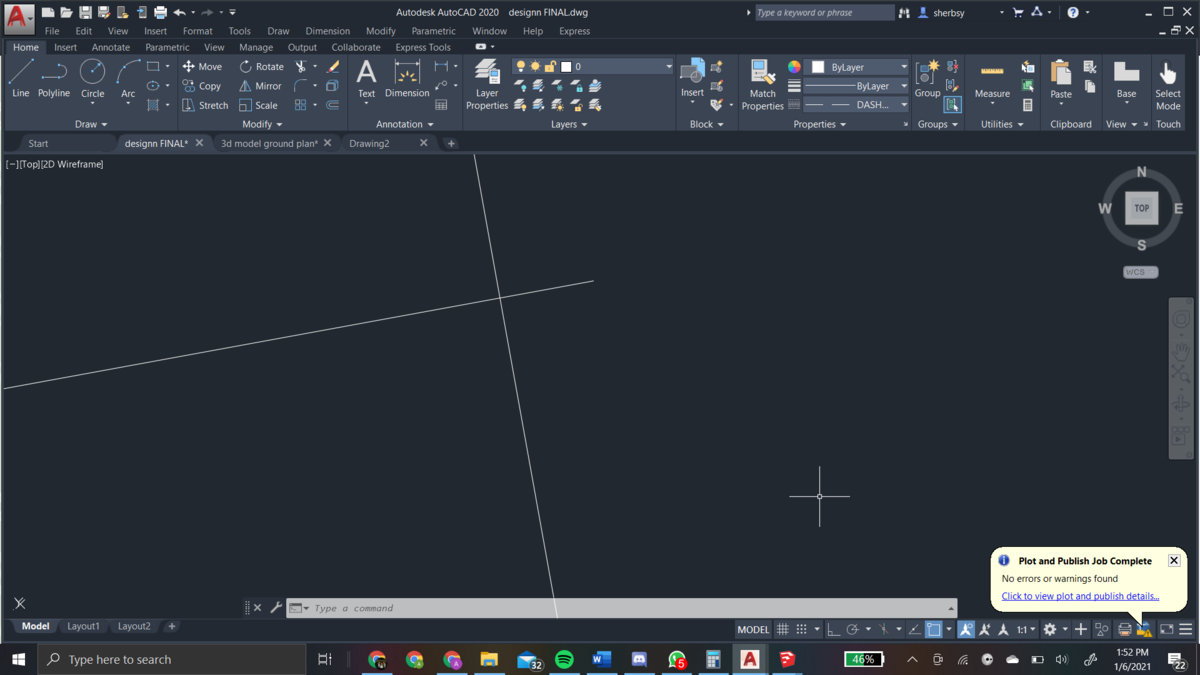This screenshot has width=1200, height=675.
Task: Select the Polyline tool
Action: [x=54, y=78]
